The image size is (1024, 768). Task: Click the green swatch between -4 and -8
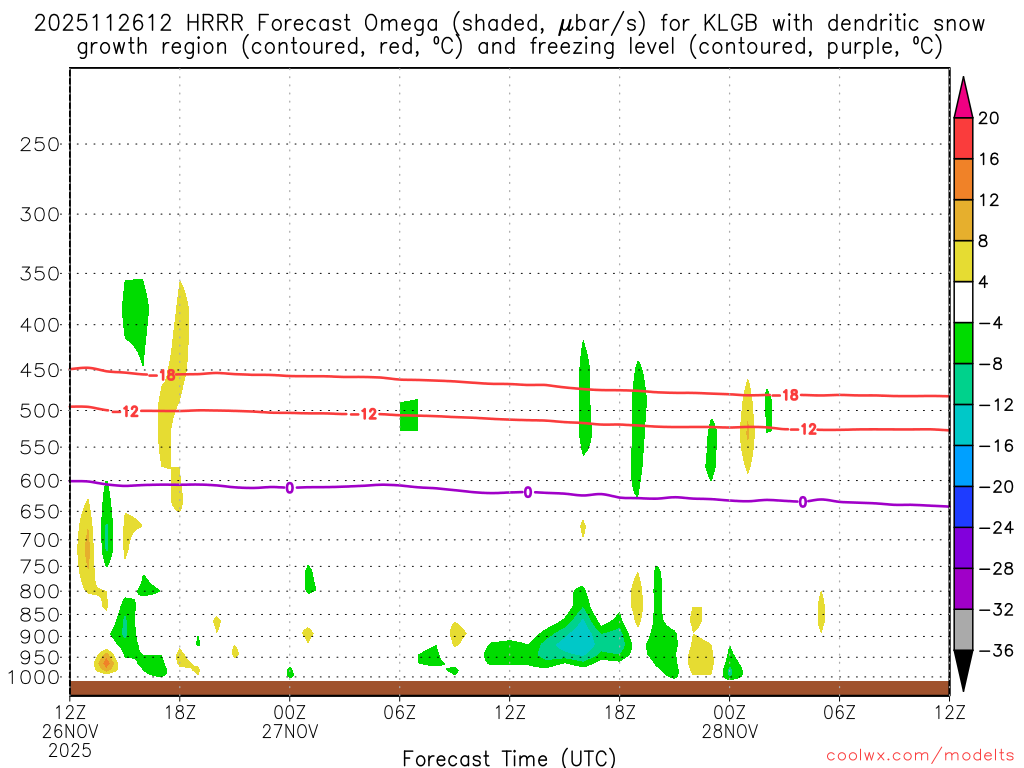[963, 343]
